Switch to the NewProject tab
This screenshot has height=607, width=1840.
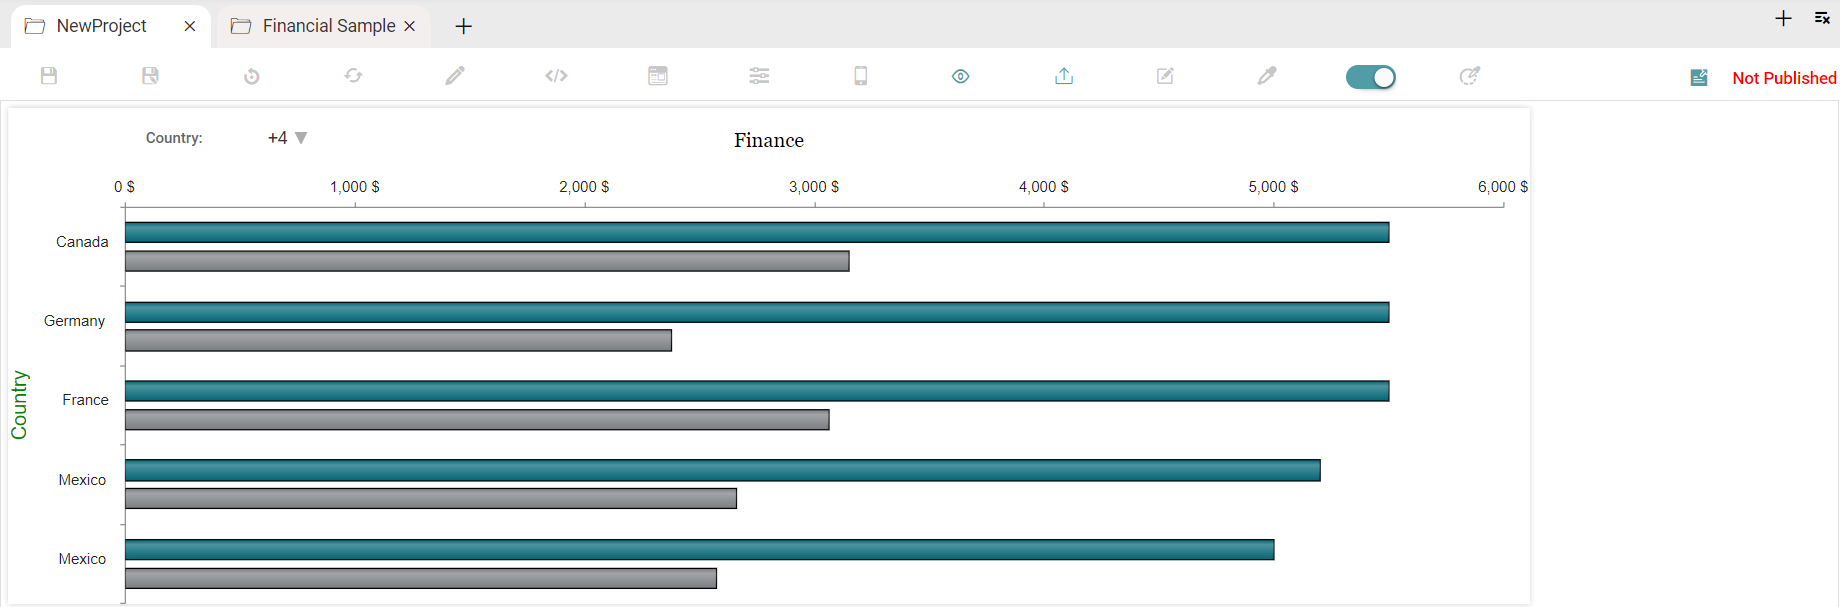tap(101, 26)
